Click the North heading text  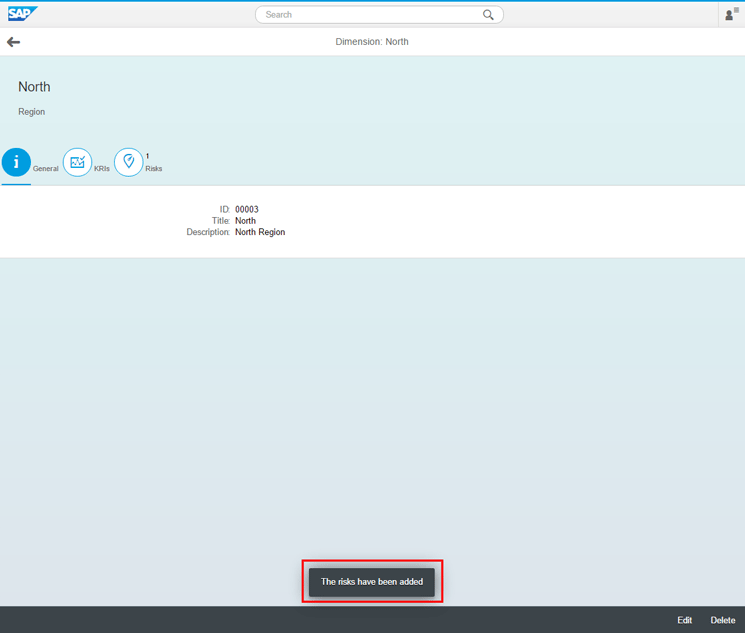click(x=34, y=87)
